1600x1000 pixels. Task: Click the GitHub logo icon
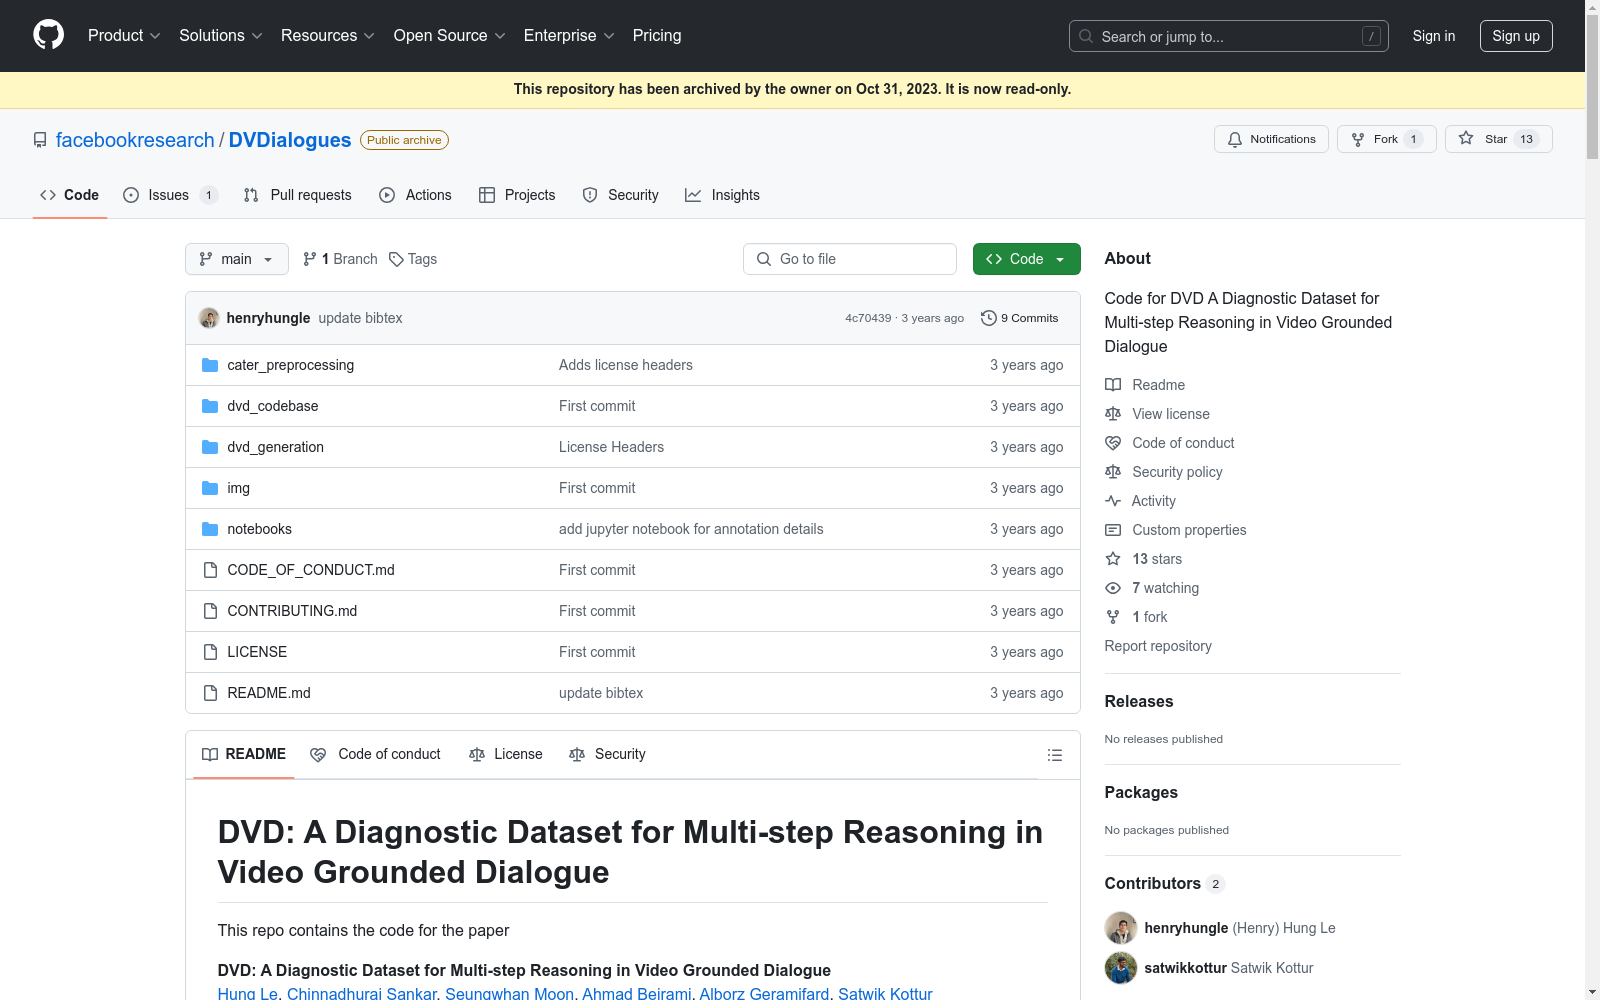(x=48, y=35)
